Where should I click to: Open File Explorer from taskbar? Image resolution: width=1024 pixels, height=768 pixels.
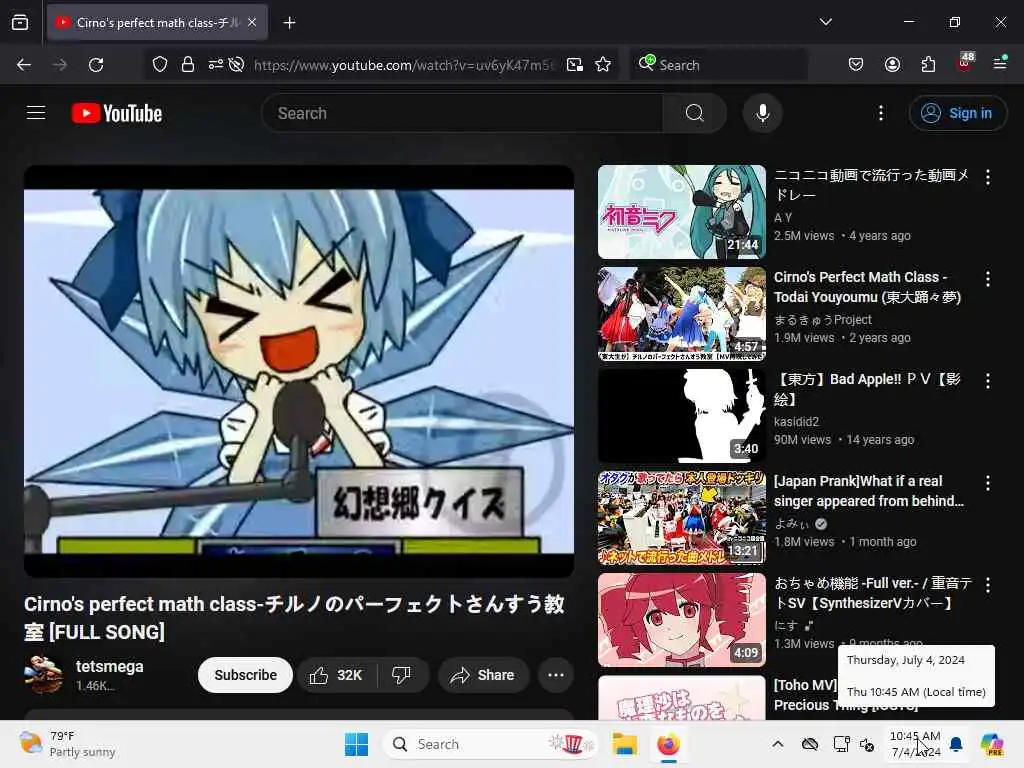click(x=624, y=744)
